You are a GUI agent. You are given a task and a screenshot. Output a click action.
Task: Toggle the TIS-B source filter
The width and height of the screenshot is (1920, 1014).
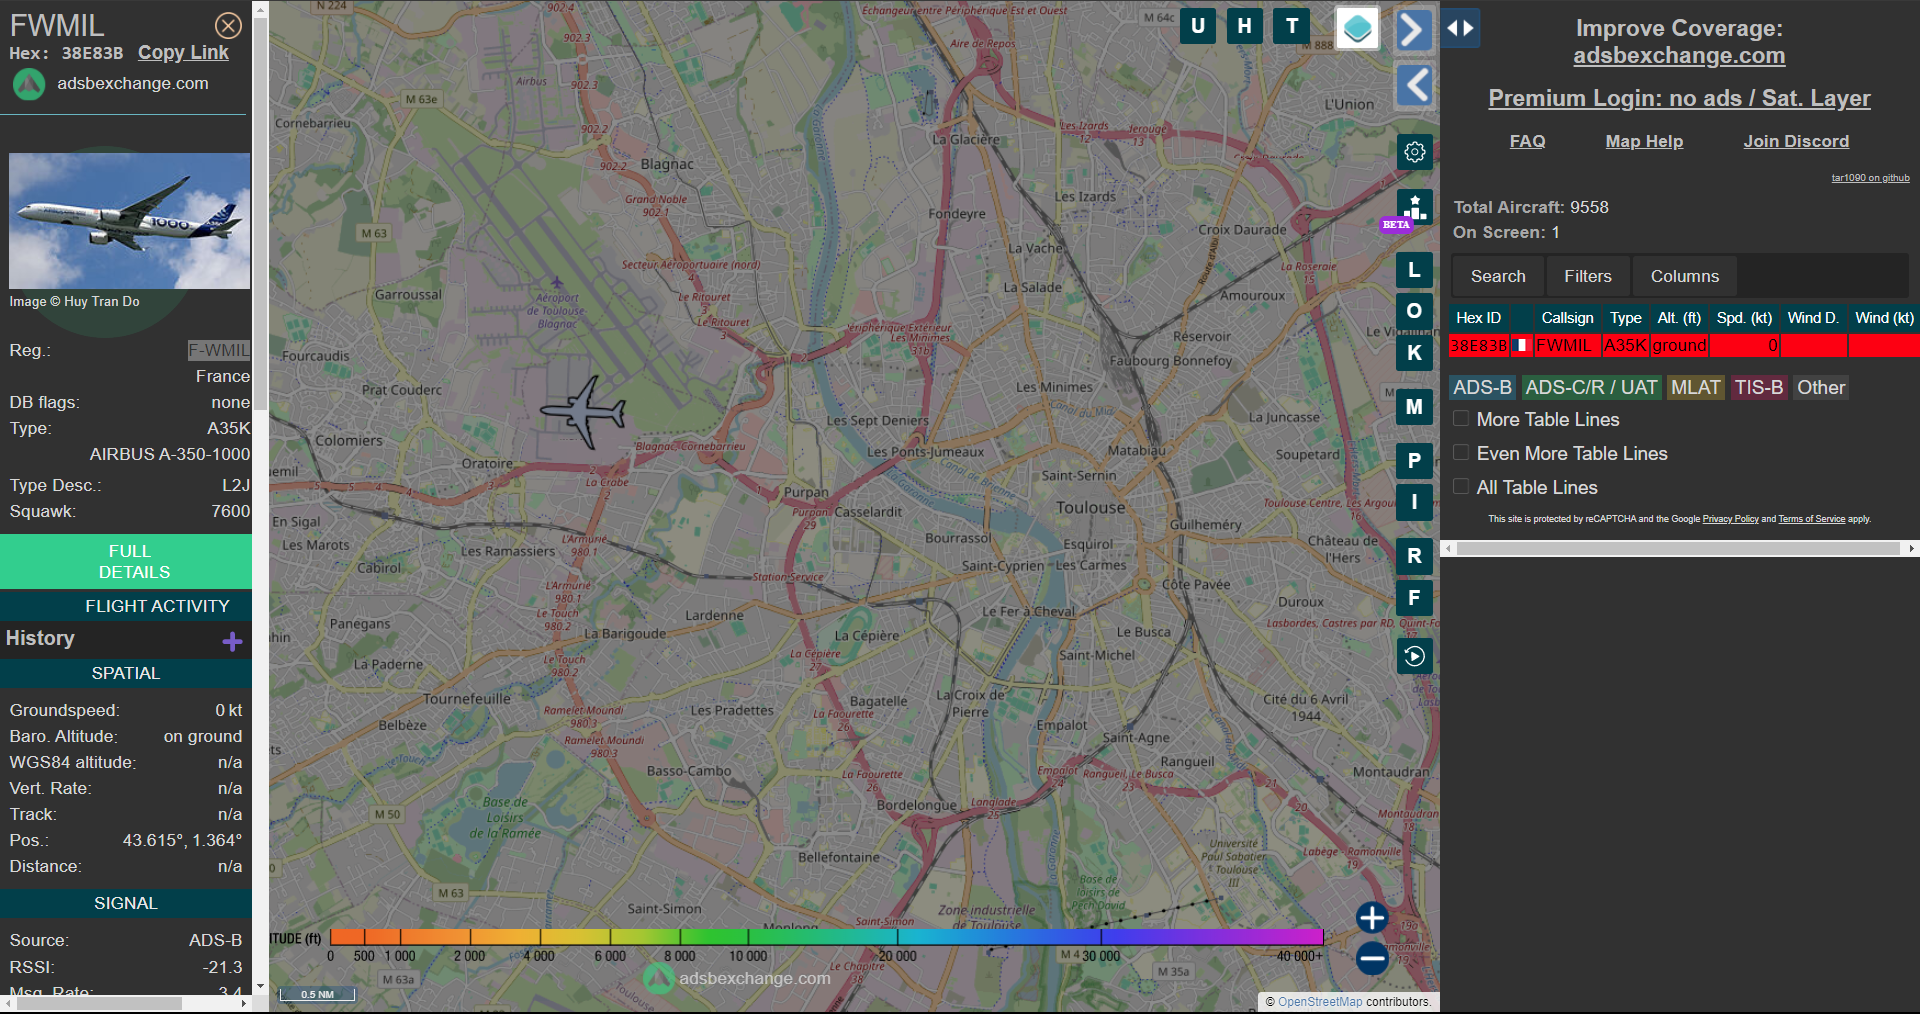coord(1758,387)
